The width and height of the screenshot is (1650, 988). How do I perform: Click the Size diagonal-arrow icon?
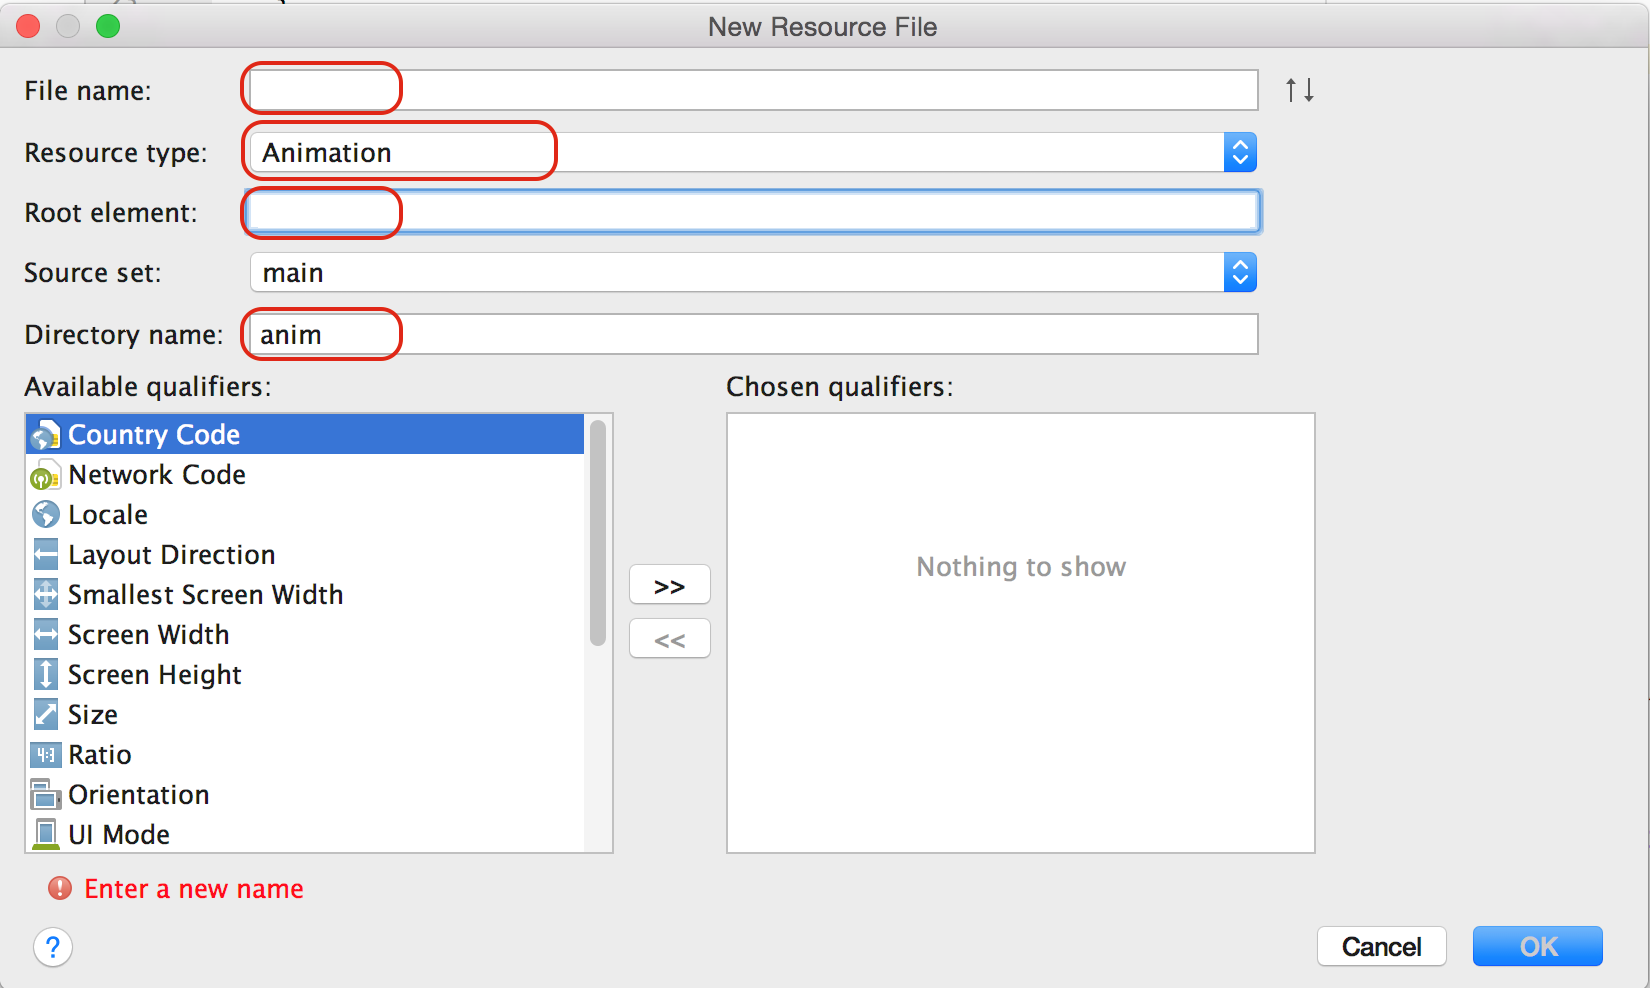coord(46,714)
